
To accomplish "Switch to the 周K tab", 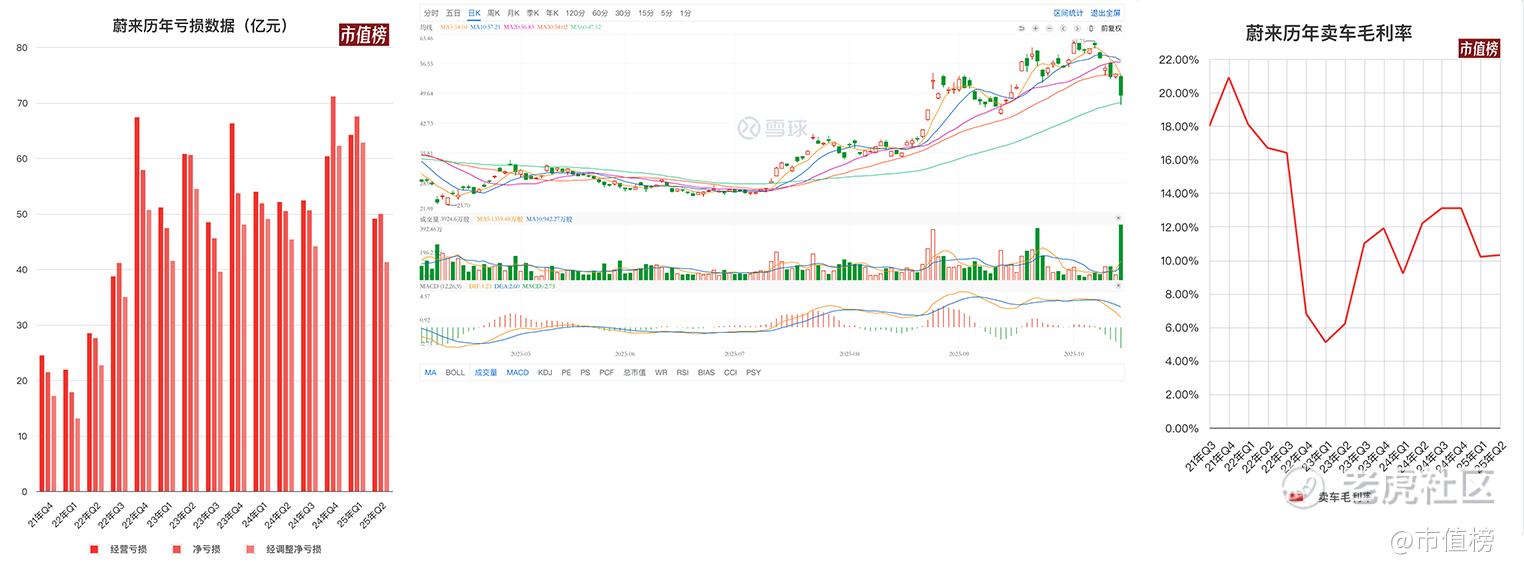I will [x=494, y=13].
